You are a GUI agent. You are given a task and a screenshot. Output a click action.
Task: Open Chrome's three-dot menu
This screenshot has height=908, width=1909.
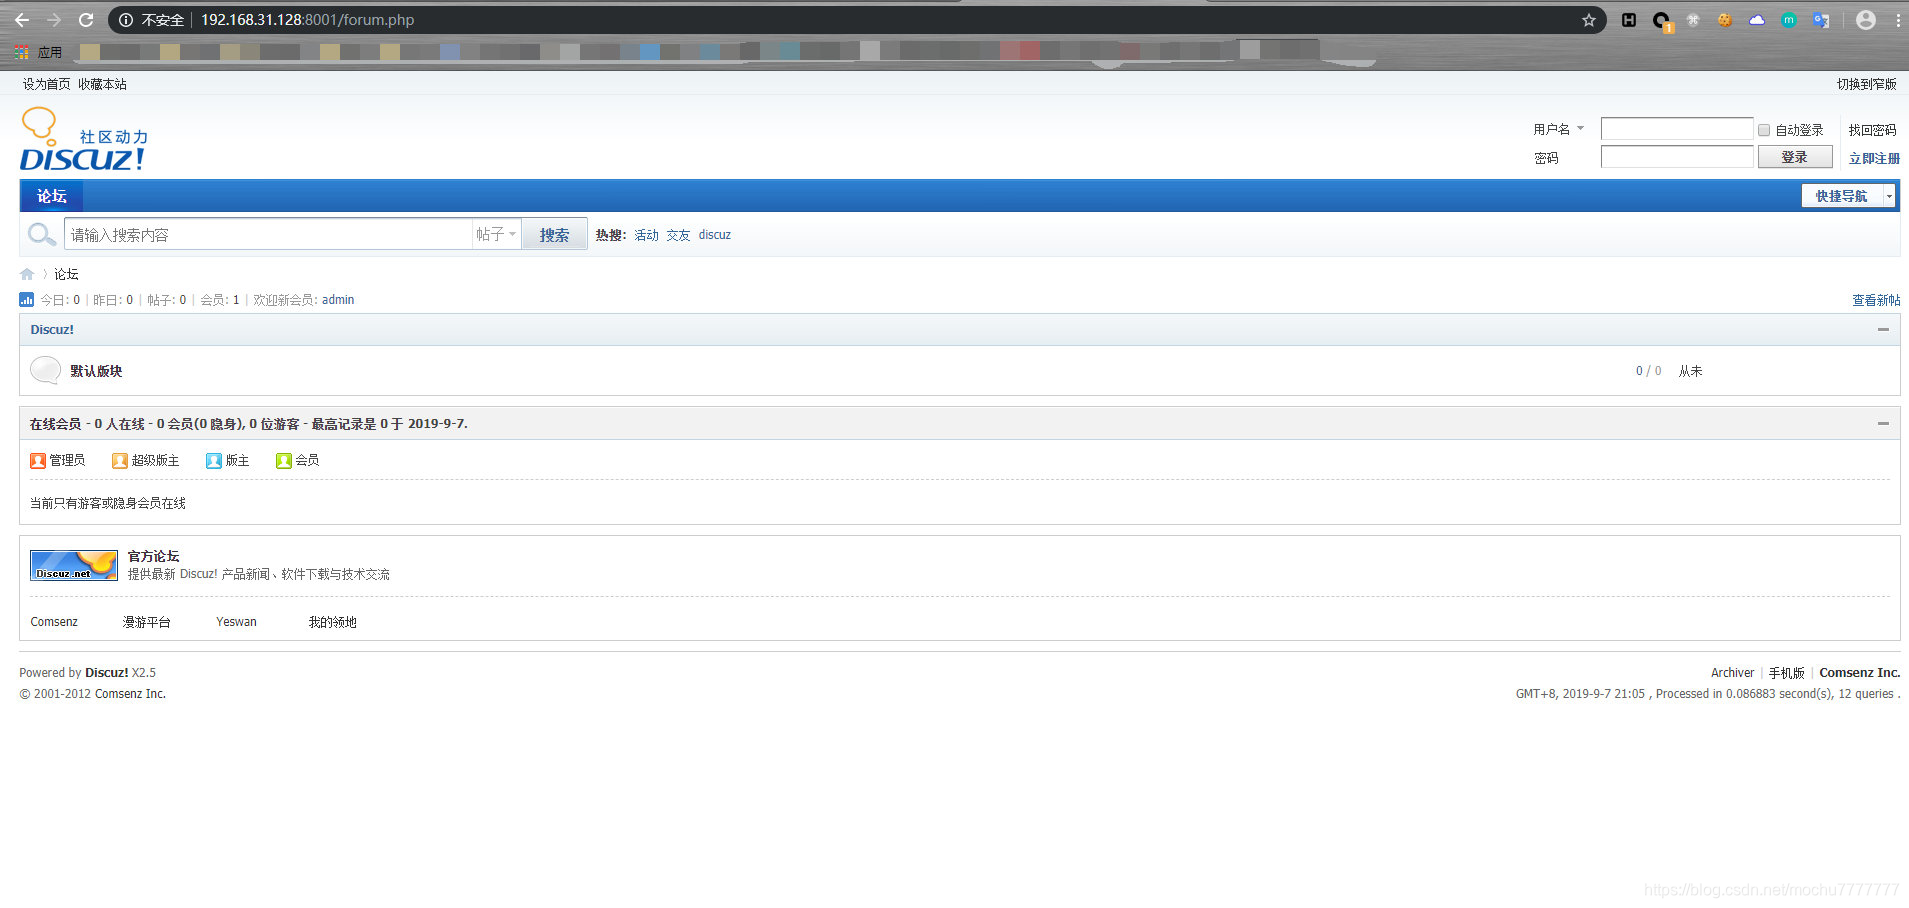click(x=1898, y=20)
